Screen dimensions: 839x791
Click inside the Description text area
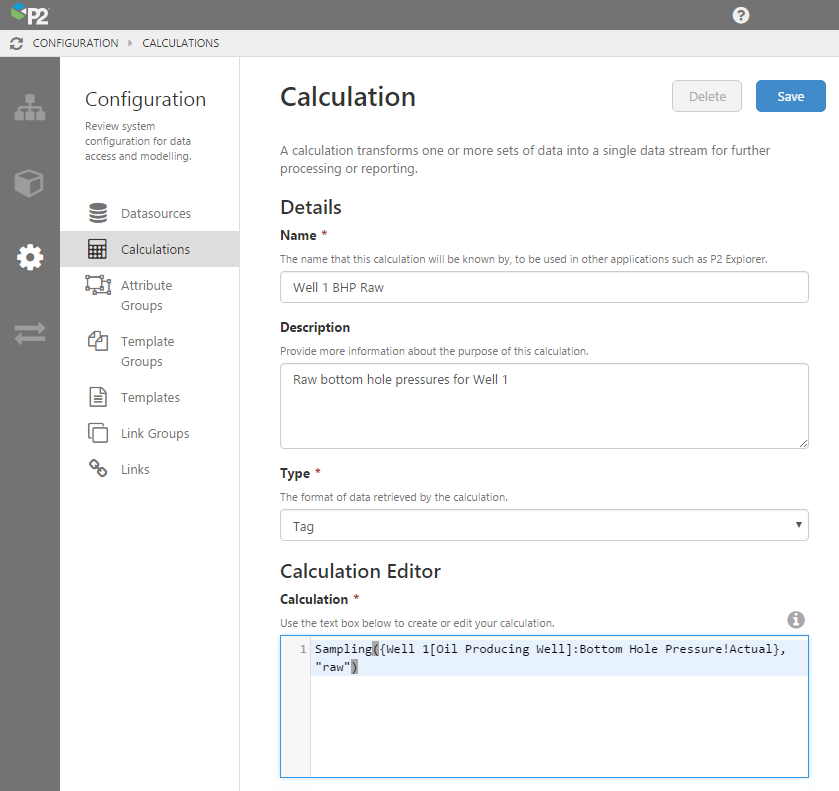pos(544,405)
